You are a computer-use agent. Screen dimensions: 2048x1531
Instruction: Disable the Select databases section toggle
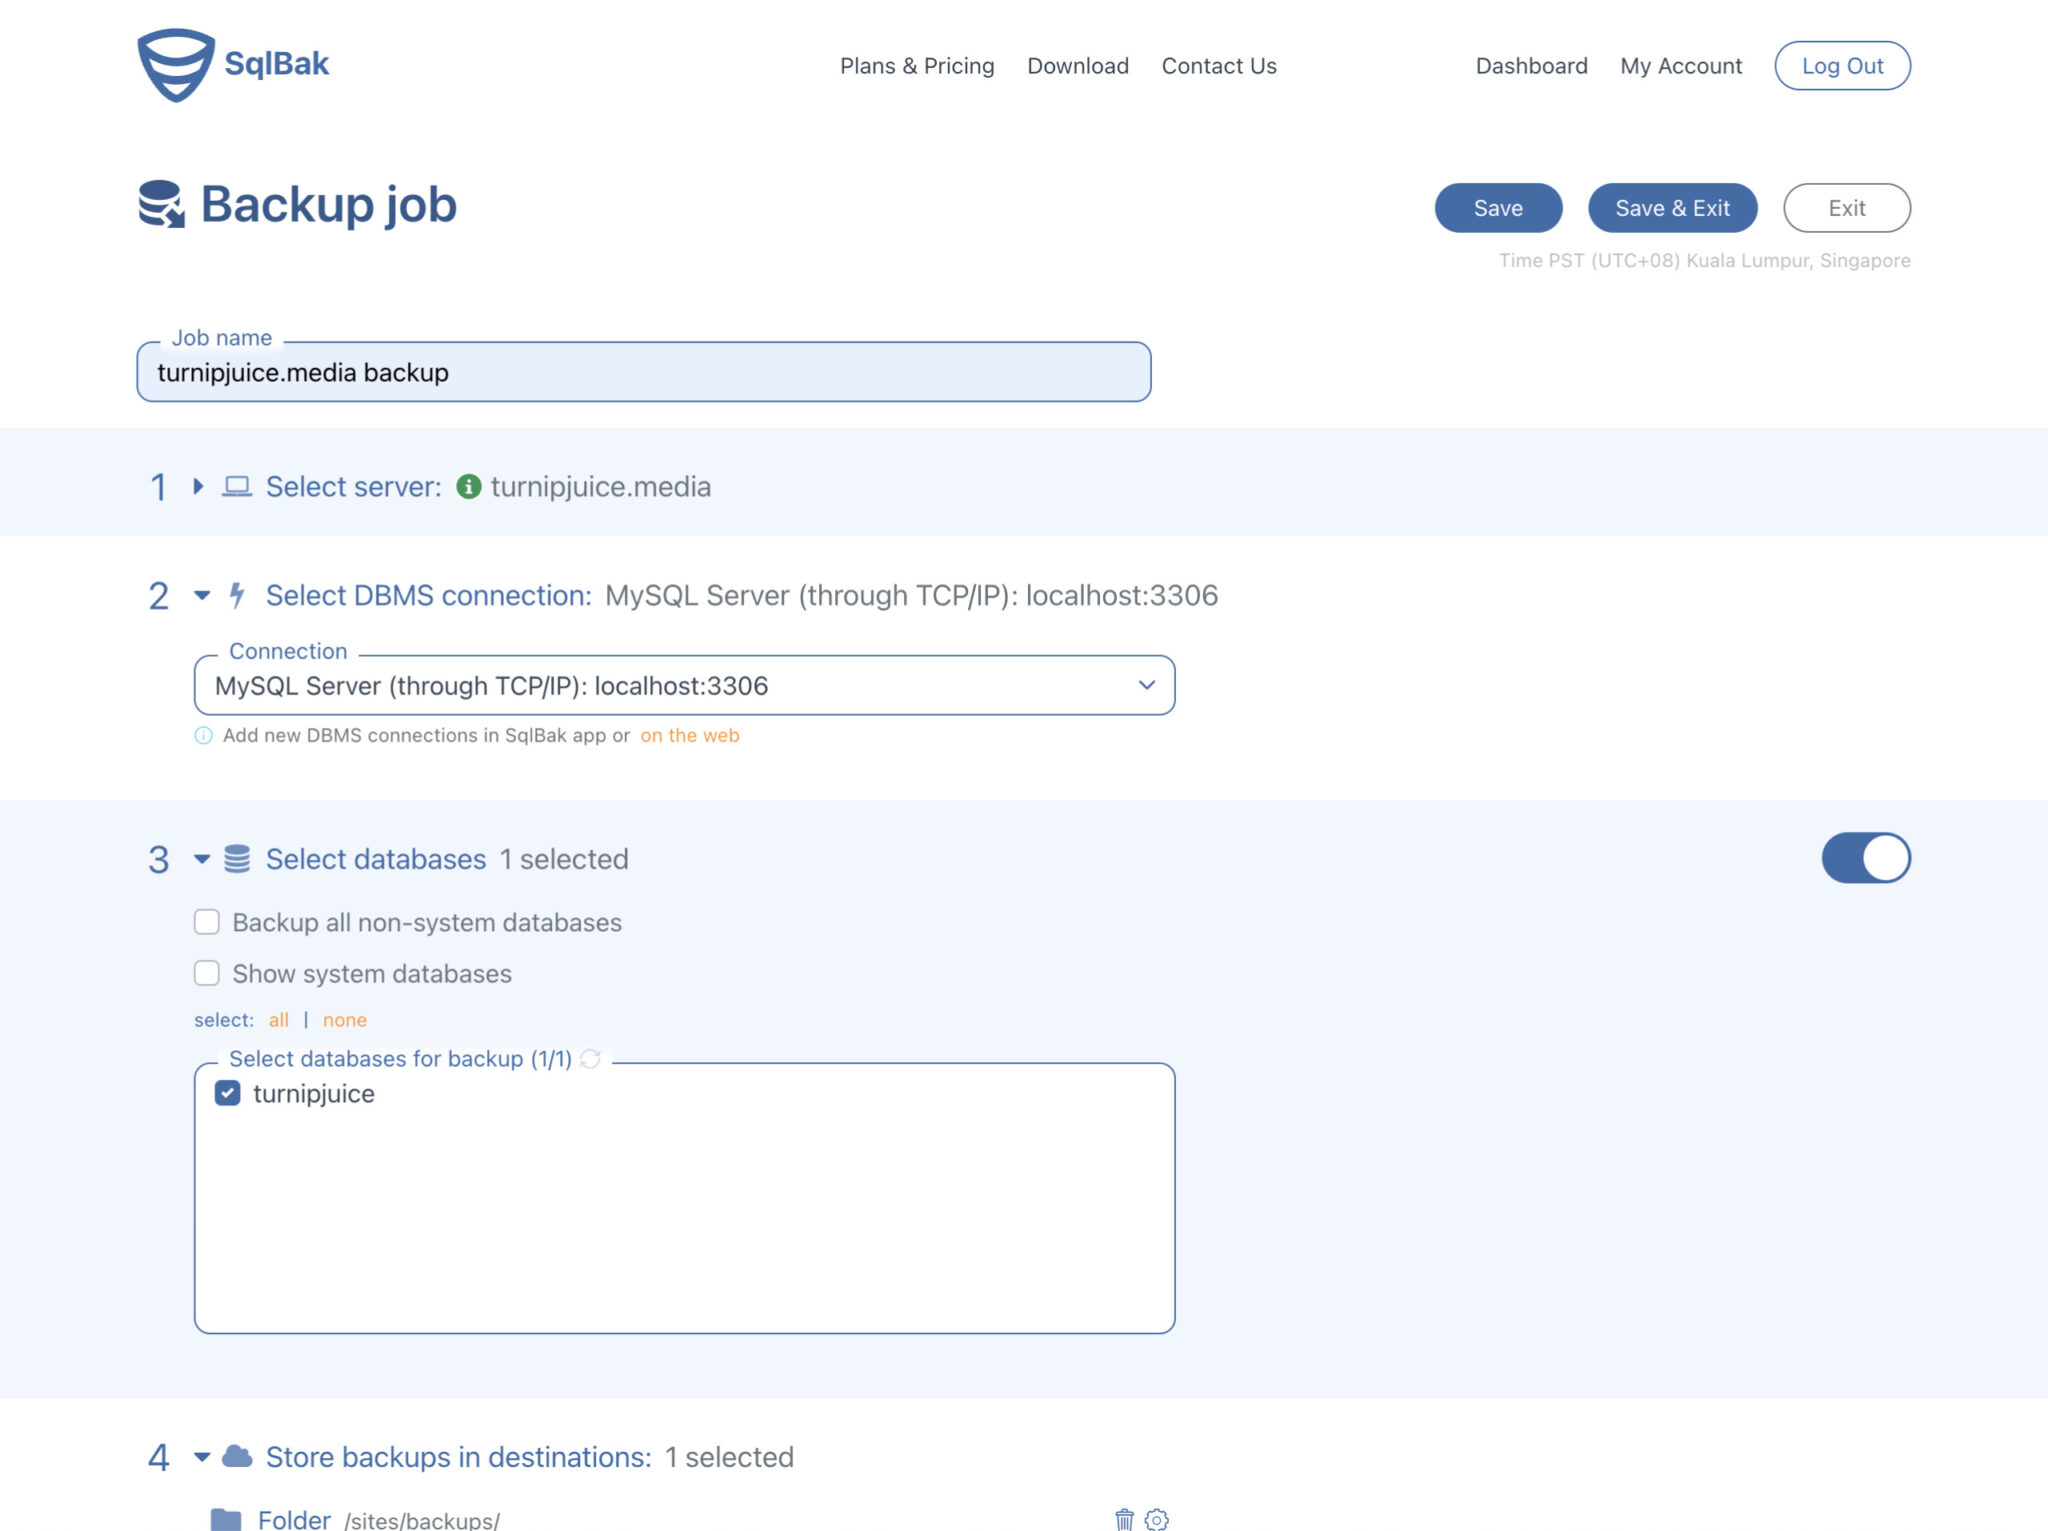point(1865,857)
